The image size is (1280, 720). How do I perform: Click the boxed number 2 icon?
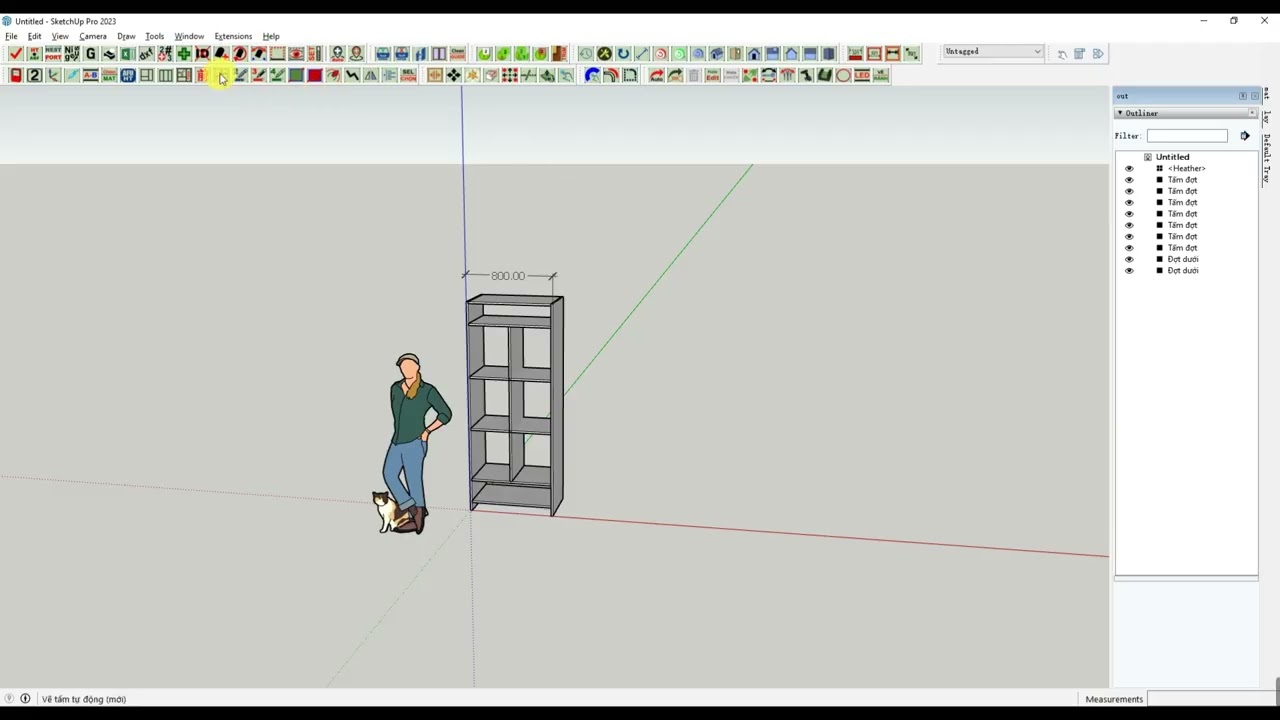click(34, 75)
